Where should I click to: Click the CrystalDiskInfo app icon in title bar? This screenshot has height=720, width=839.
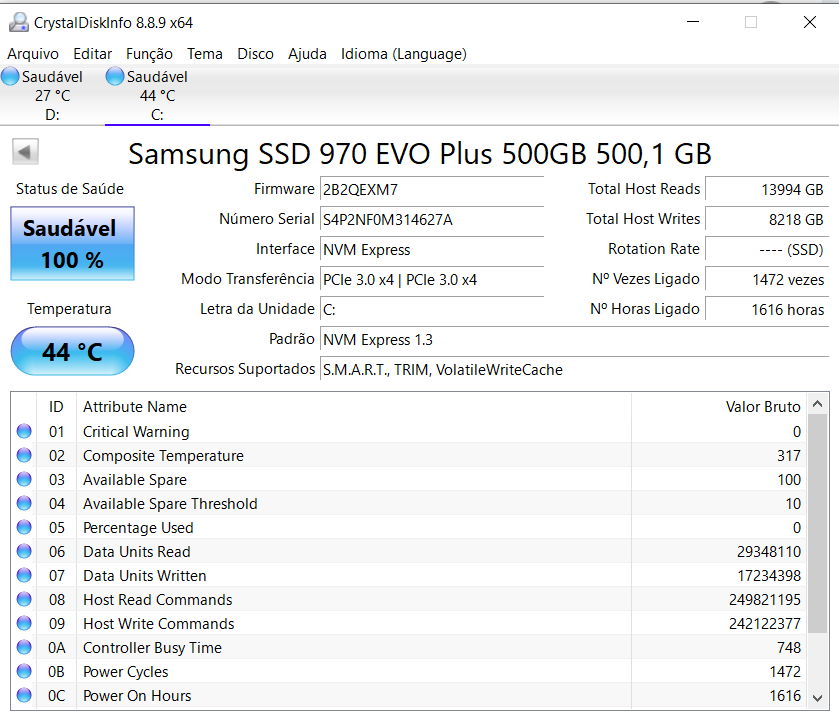pyautogui.click(x=19, y=22)
